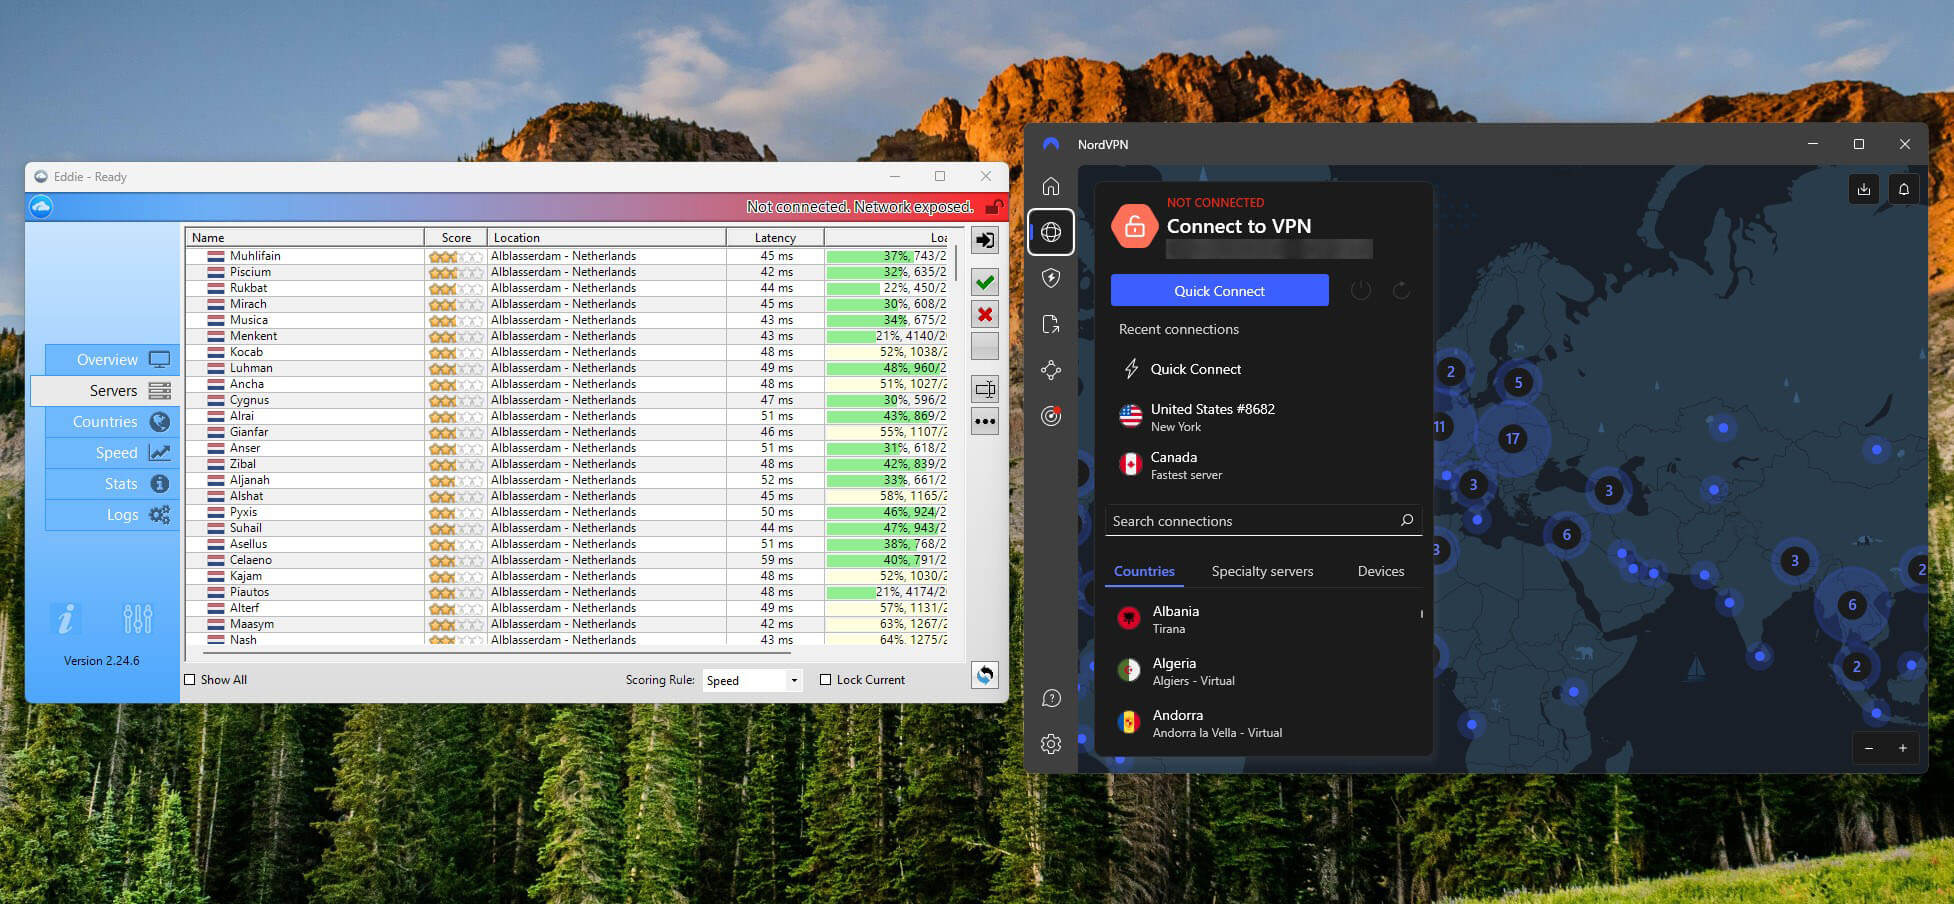Screen dimensions: 1954x904
Task: Check the Lock Current option
Action: [825, 679]
